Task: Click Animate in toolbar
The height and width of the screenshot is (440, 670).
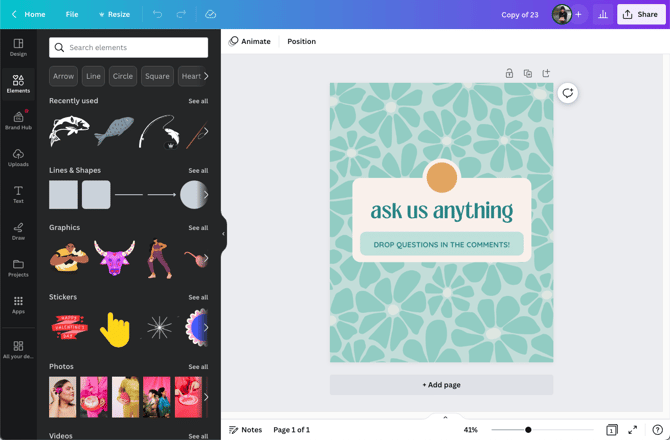Action: [x=250, y=41]
